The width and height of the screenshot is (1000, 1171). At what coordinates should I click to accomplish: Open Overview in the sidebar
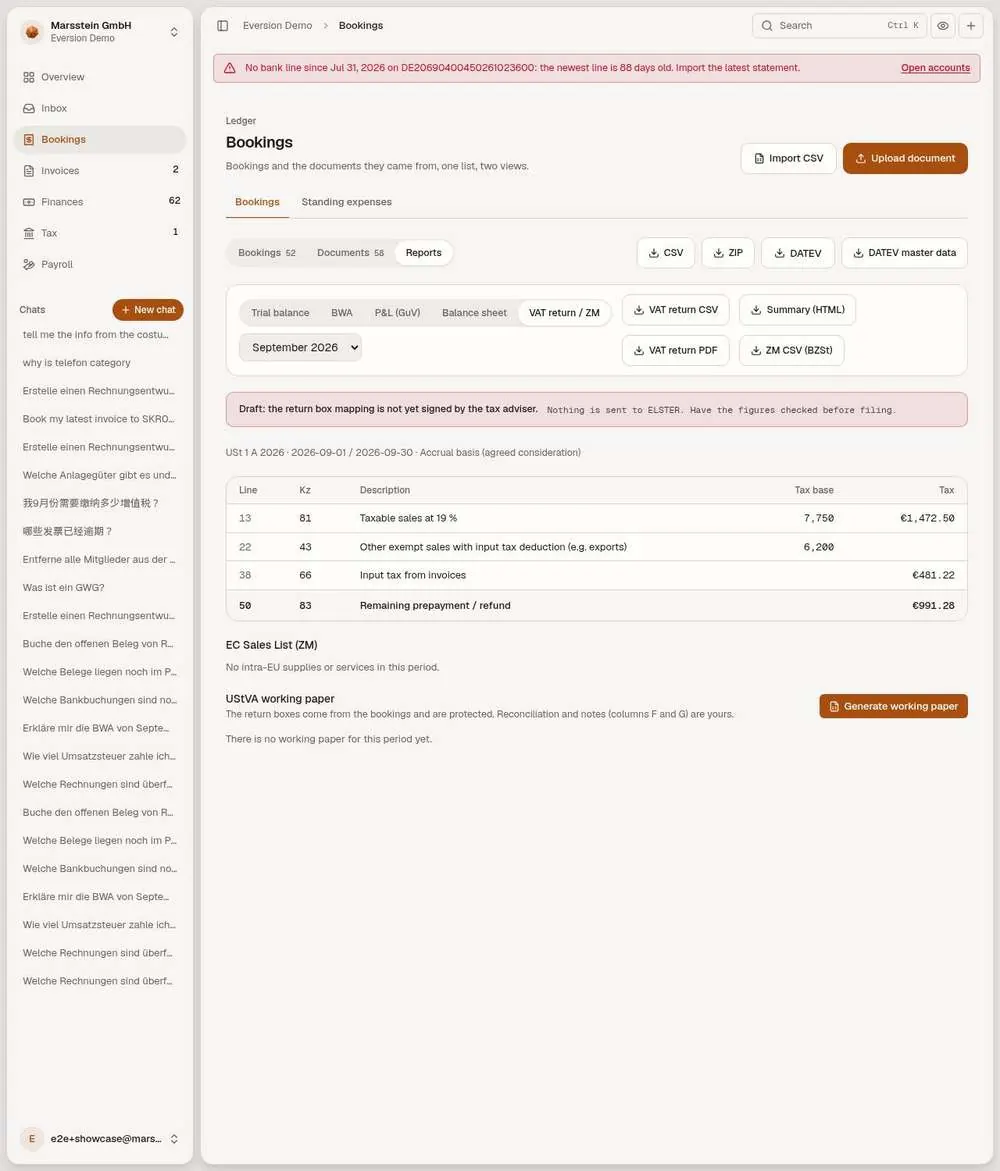(x=100, y=77)
